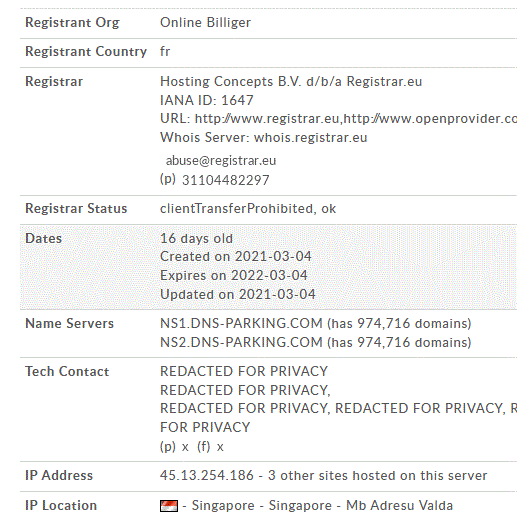This screenshot has width=517, height=520.
Task: Click the clientTransferProhibited status text
Action: [236, 209]
